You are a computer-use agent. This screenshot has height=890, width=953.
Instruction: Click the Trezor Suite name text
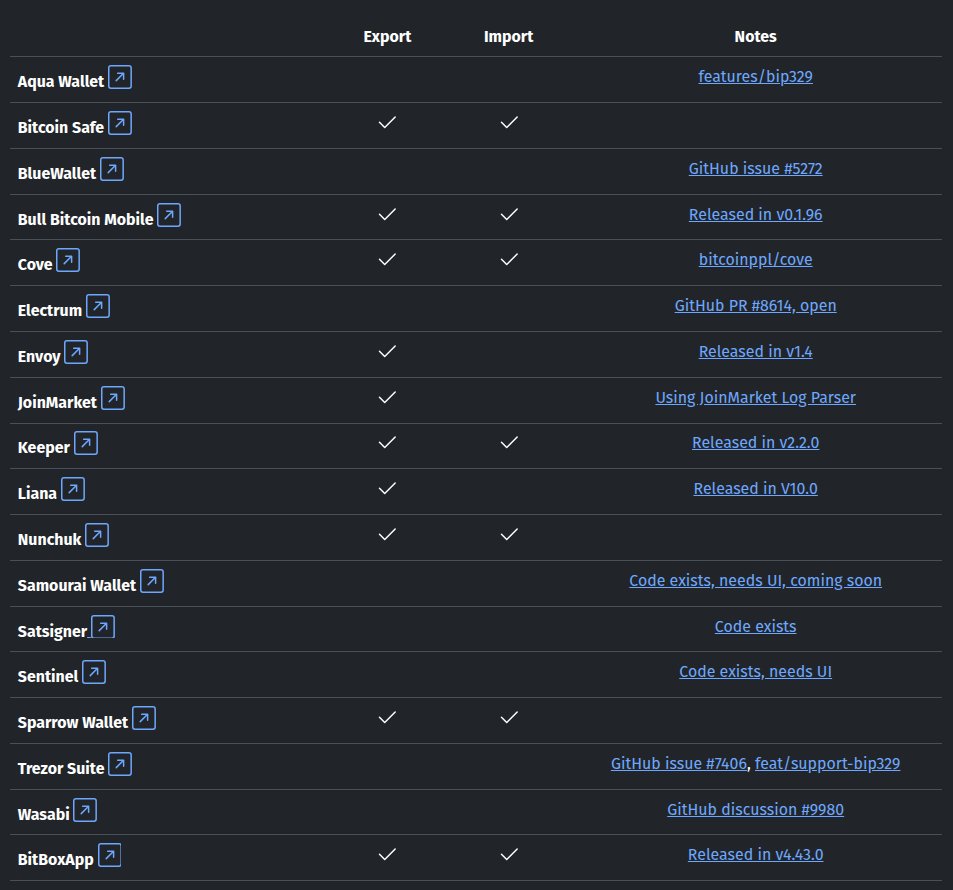coord(61,768)
